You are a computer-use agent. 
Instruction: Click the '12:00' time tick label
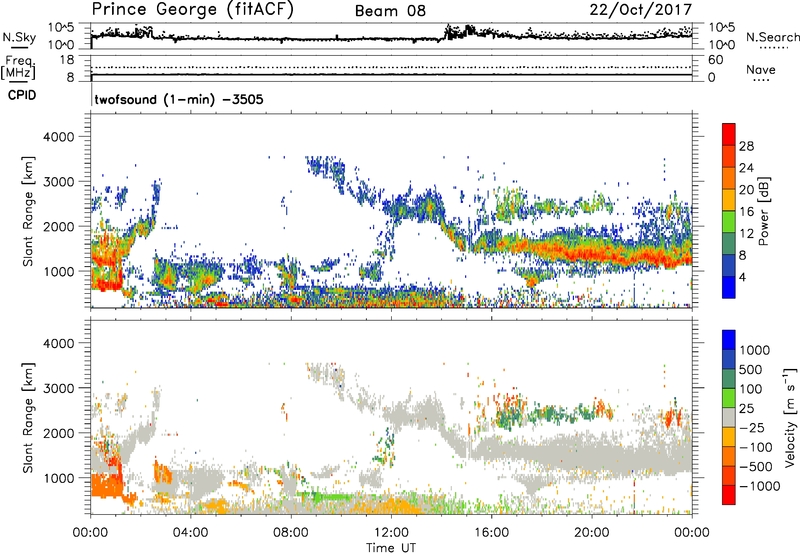(391, 533)
